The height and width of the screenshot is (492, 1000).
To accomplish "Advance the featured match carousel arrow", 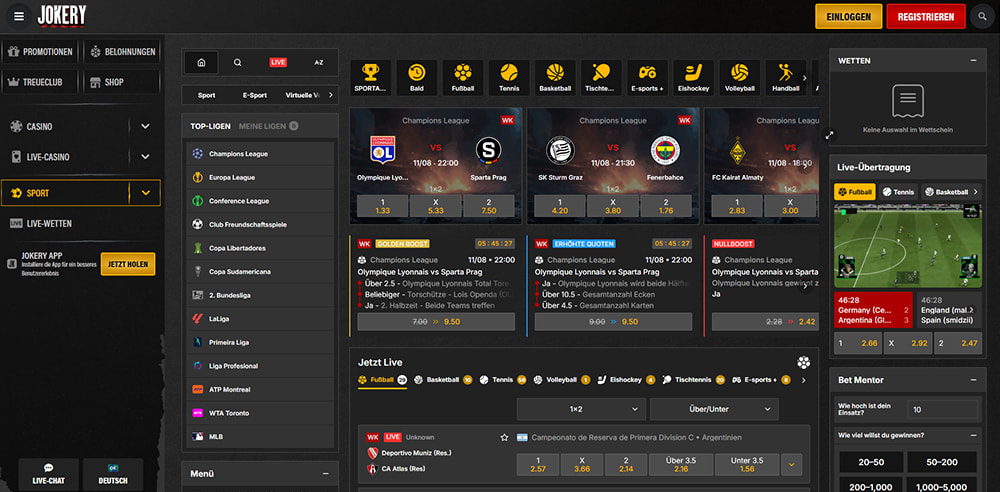I will (805, 166).
